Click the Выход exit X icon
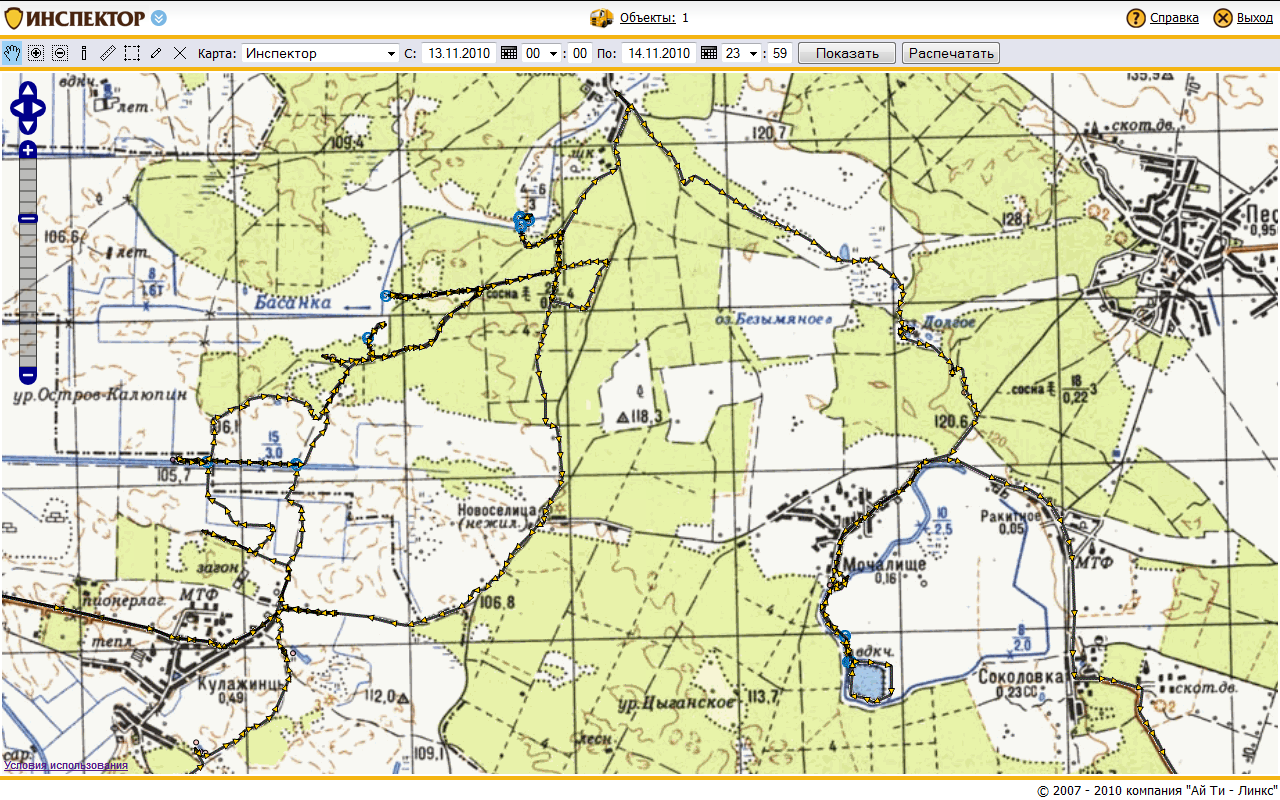The image size is (1280, 800). 1223,18
